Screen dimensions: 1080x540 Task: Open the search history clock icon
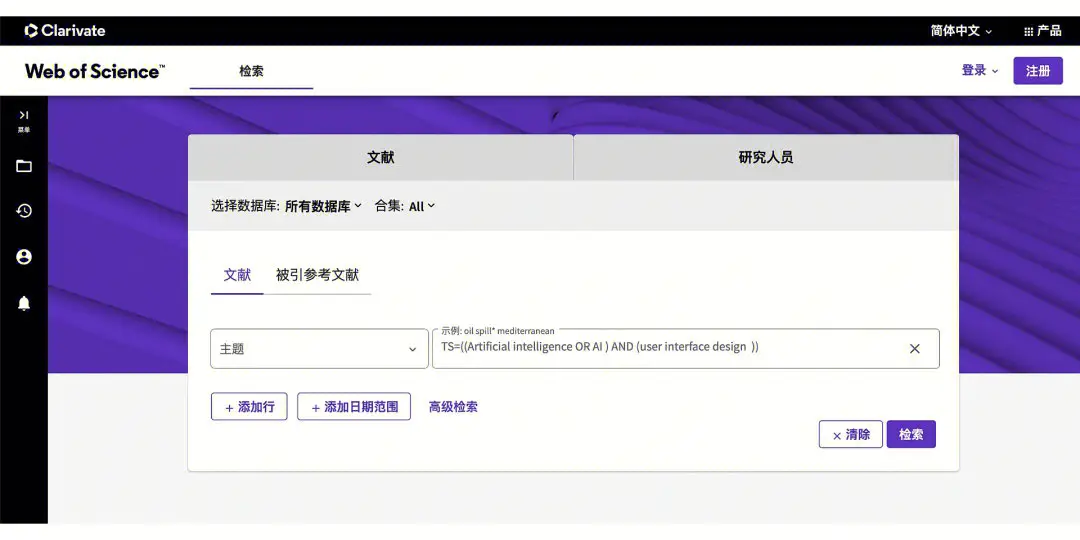click(24, 211)
